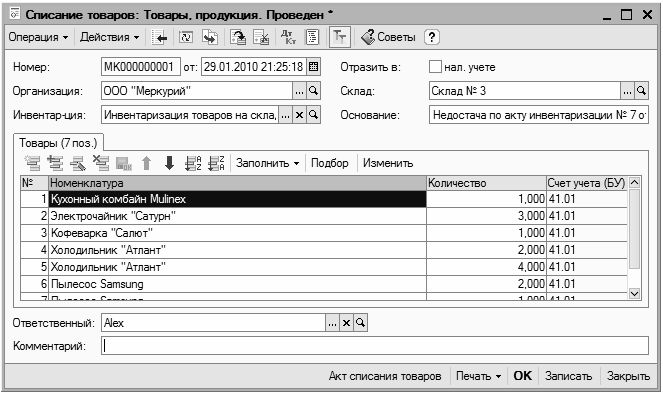
Task: Select row Кухонный комбайн Mulinex
Action: coord(237,199)
